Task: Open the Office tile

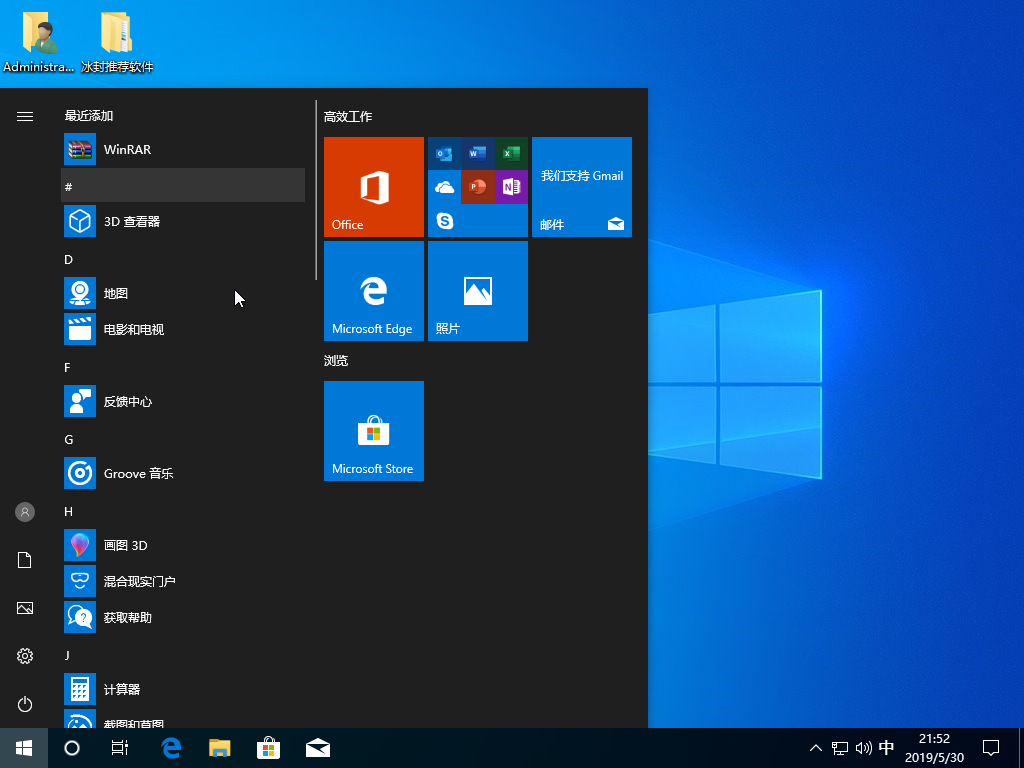Action: pyautogui.click(x=374, y=187)
